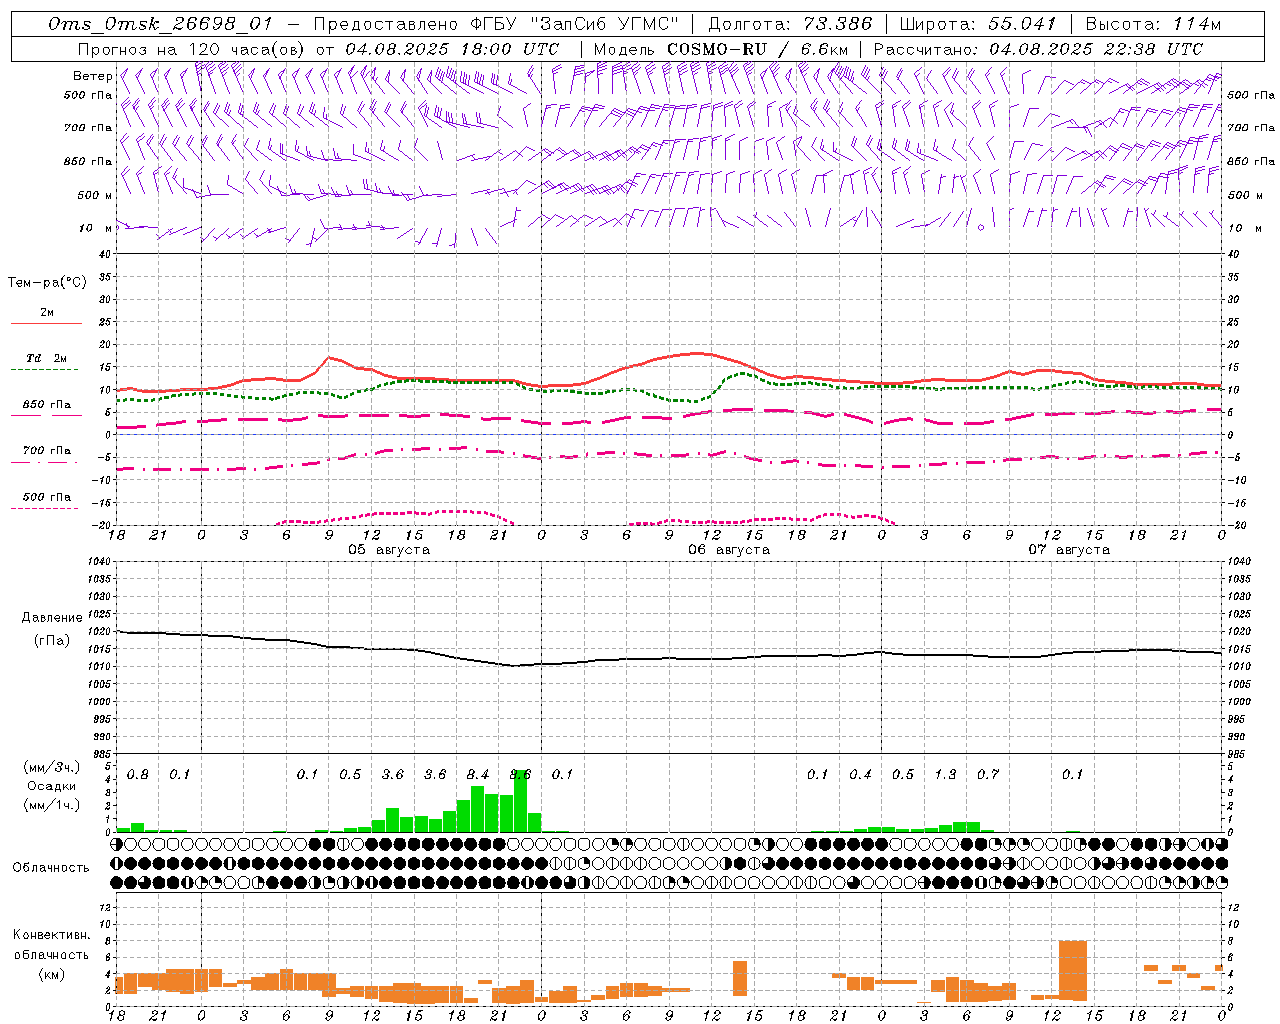Select the 05 августа date label
The image size is (1280, 1024).
click(x=389, y=550)
